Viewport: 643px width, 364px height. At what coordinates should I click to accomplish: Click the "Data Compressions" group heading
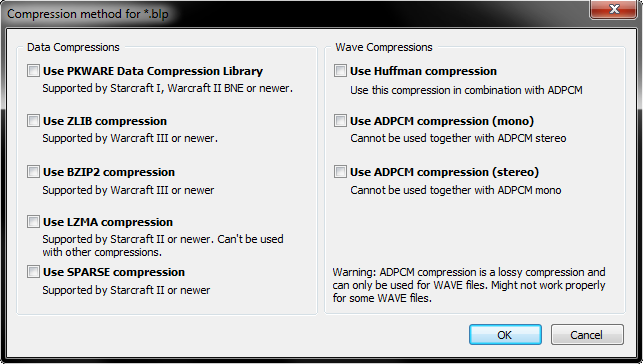[x=73, y=47]
